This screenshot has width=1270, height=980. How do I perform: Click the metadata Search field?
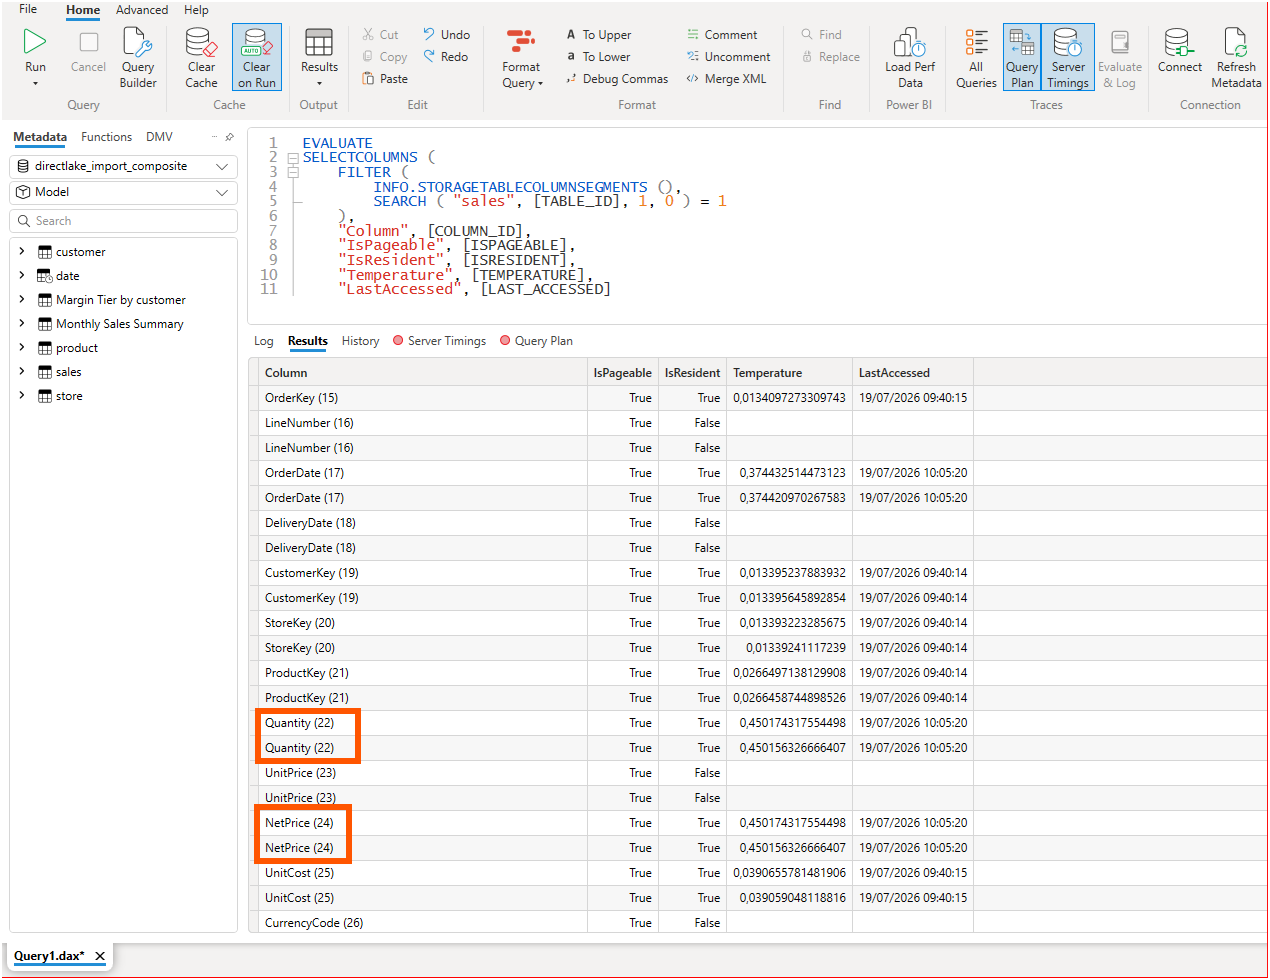(x=124, y=221)
